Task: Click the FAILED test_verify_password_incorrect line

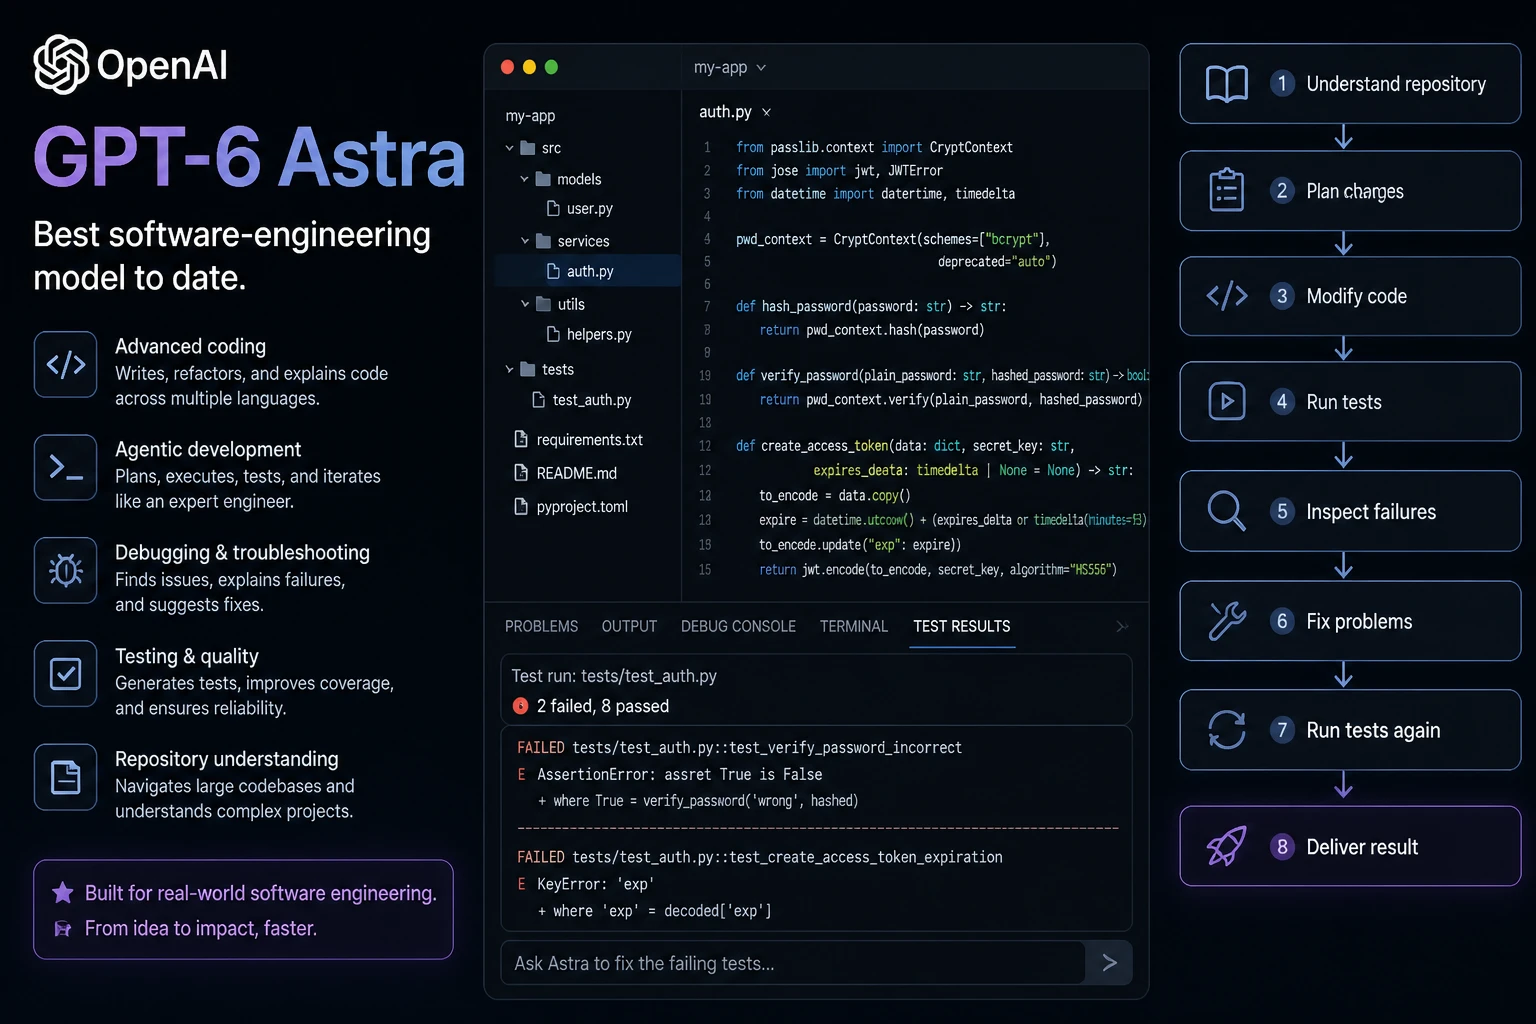Action: pos(739,748)
